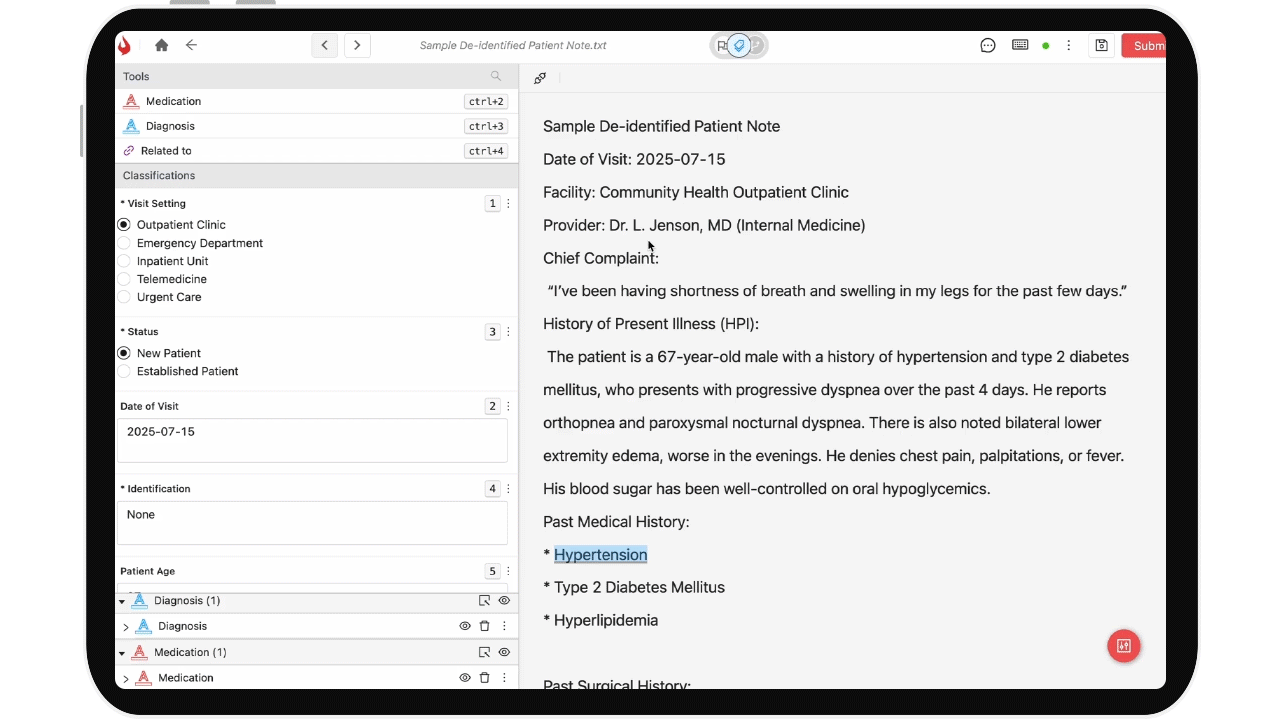Go to the home screen icon
1280x720 pixels.
[x=161, y=45]
